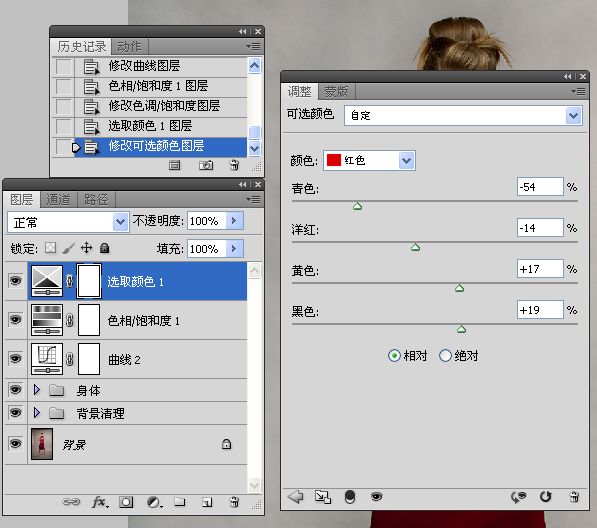Image resolution: width=597 pixels, height=528 pixels.
Task: Lock transparent pixels icon
Action: (x=50, y=248)
